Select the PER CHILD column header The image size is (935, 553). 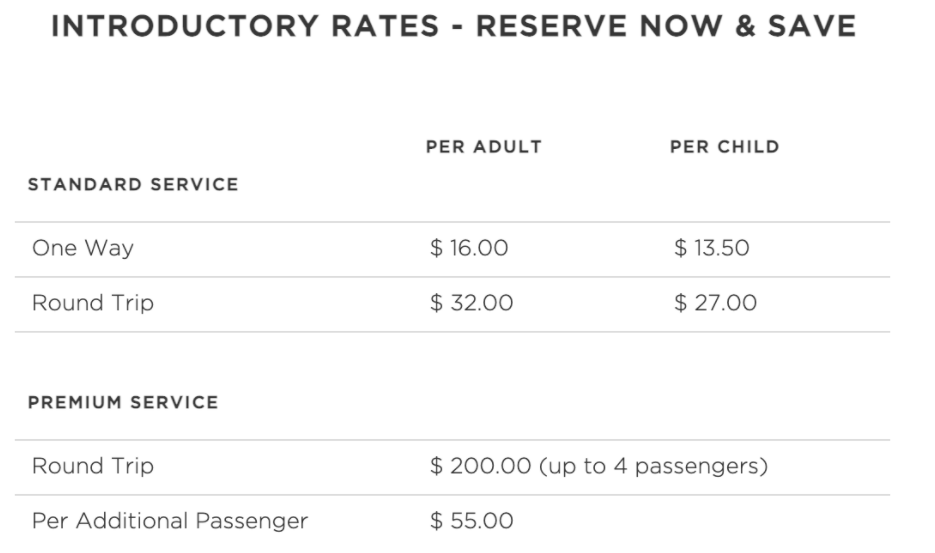725,147
